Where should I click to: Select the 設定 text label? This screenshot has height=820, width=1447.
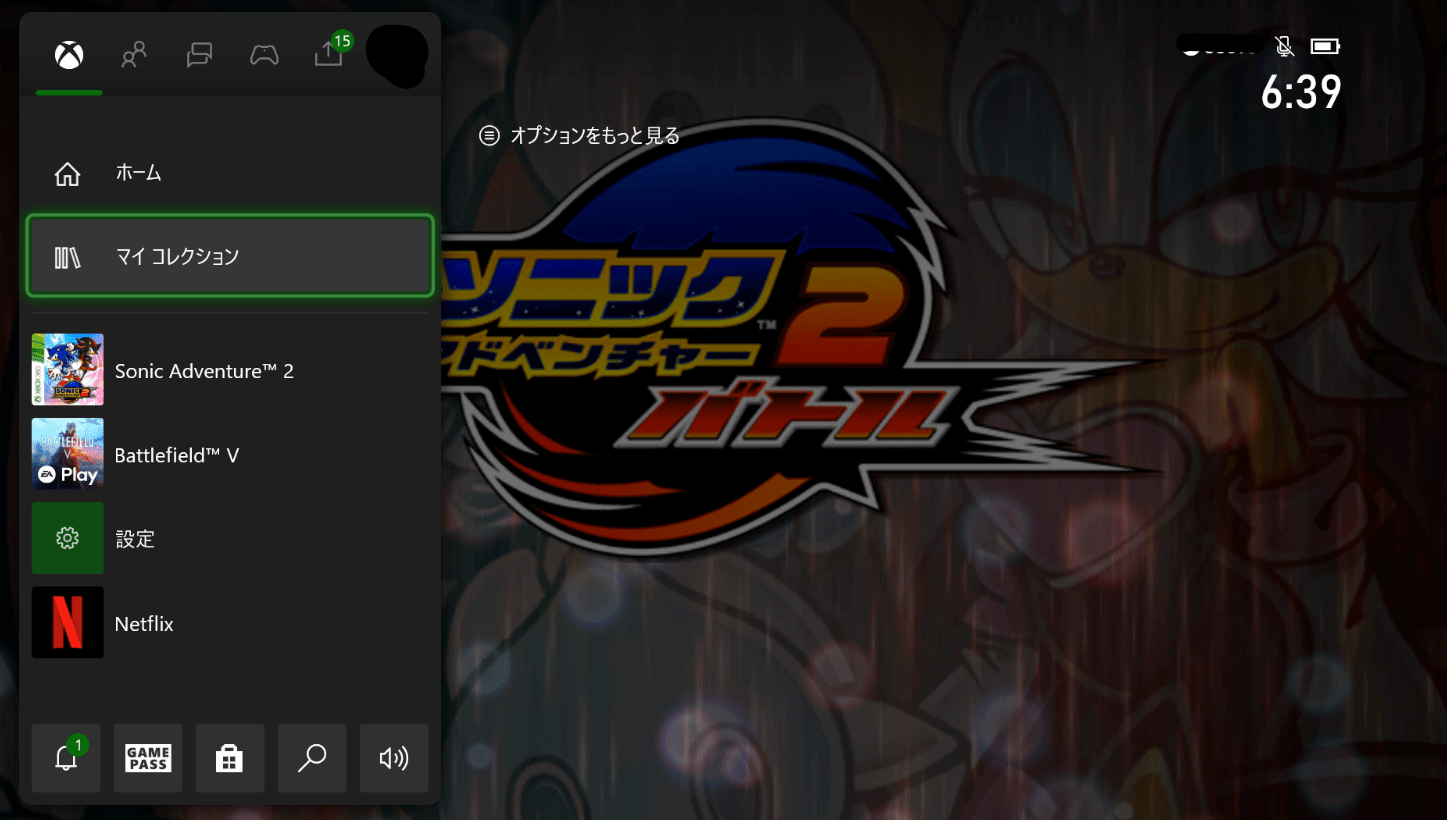tap(135, 539)
